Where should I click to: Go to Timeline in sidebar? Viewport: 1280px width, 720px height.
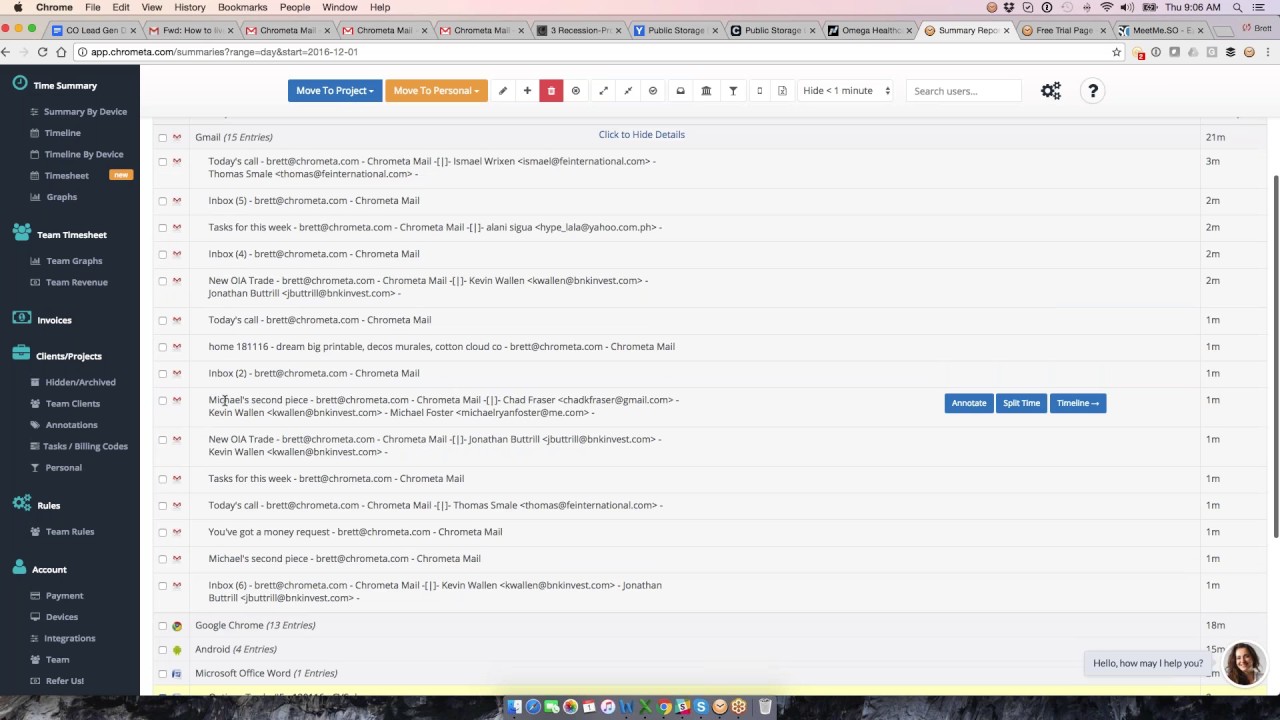point(62,133)
